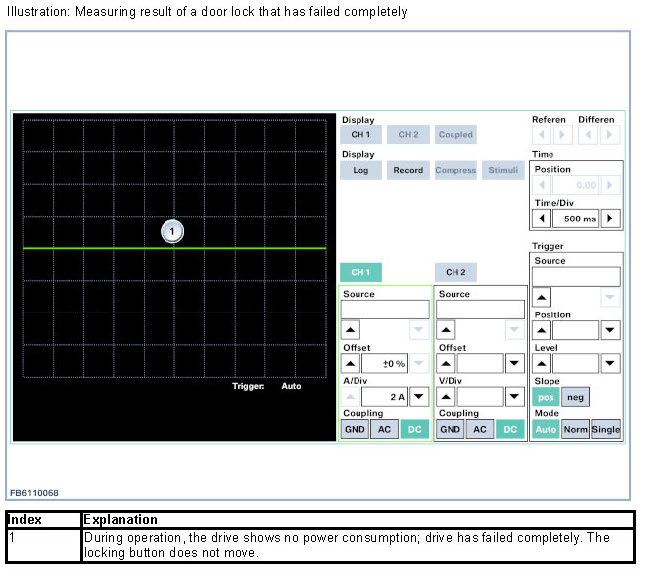Select negative trigger slope
This screenshot has height=571, width=647.
point(575,397)
